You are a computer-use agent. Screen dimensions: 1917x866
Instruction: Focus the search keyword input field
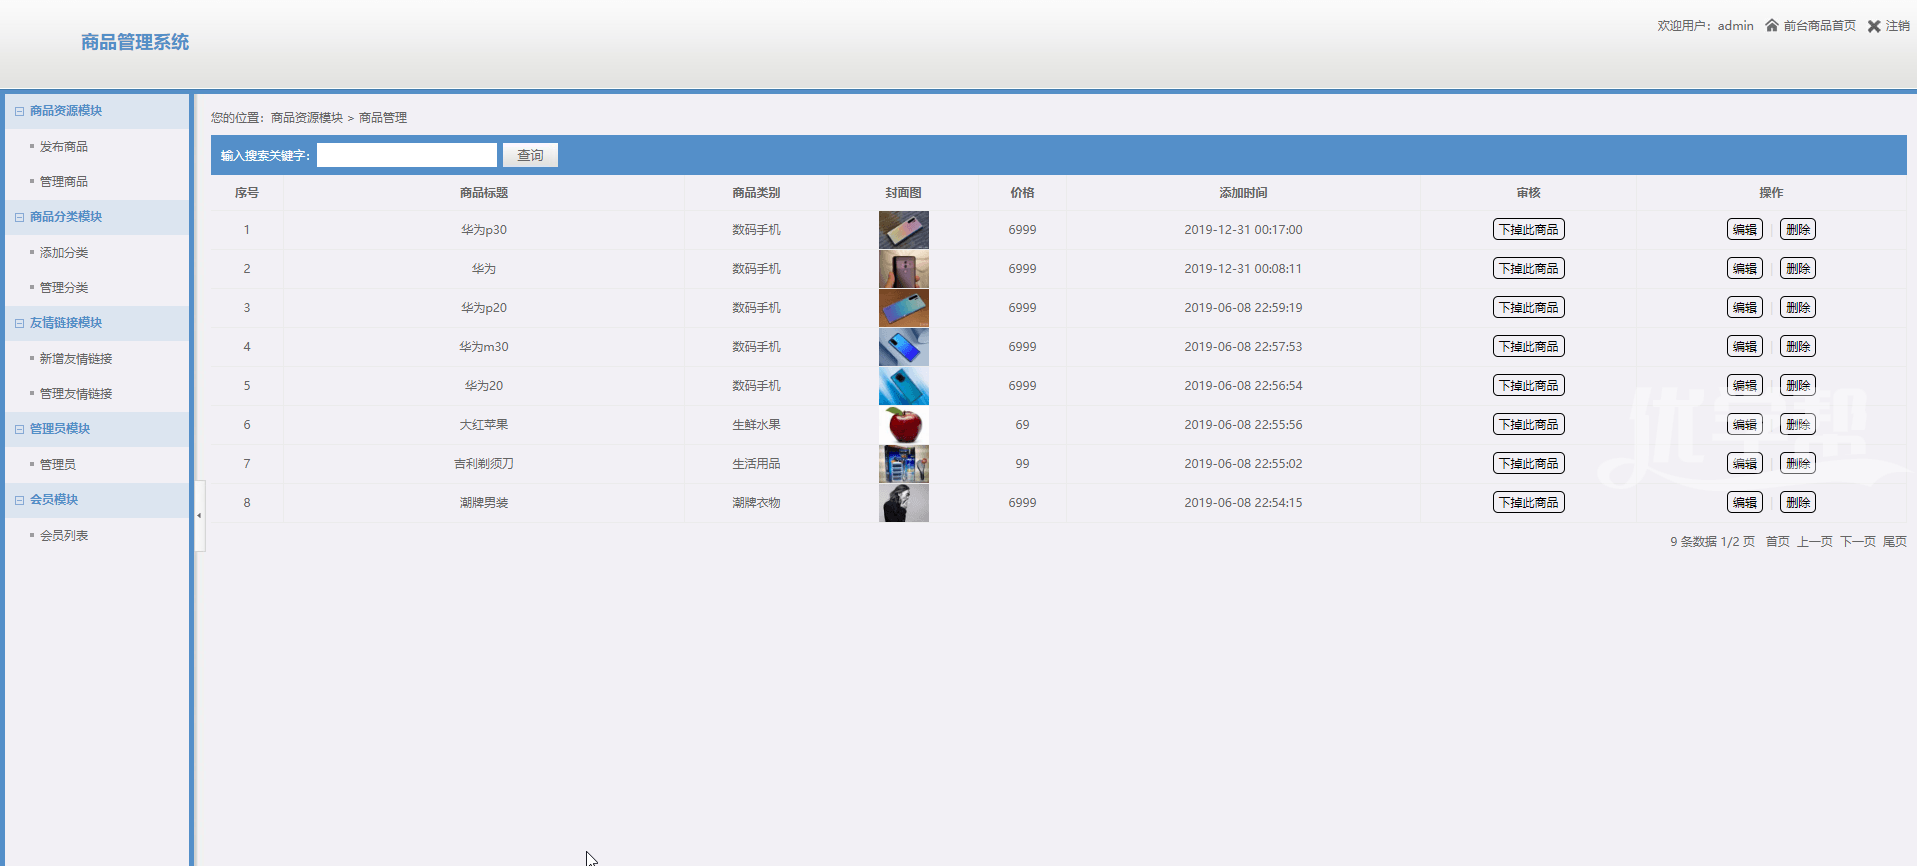pyautogui.click(x=406, y=155)
